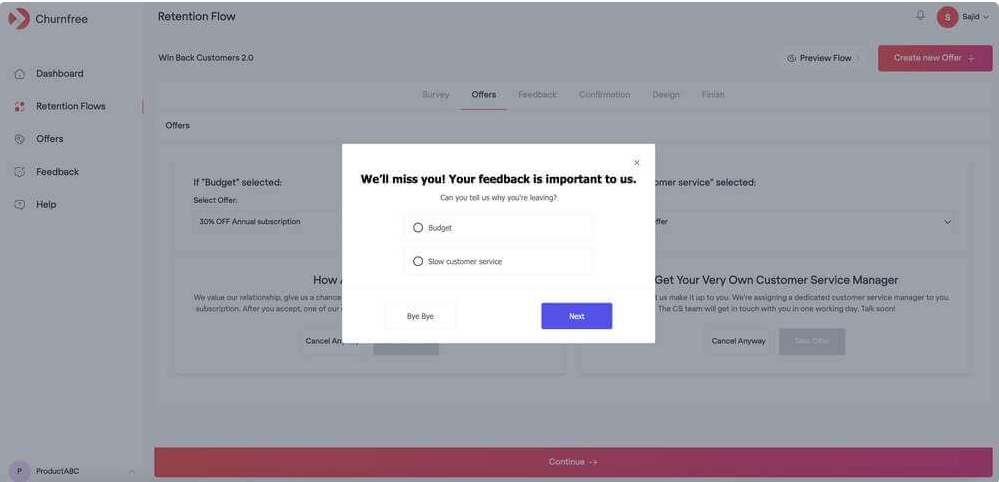Click the Retention Flows sidebar icon
The height and width of the screenshot is (482, 999).
point(20,106)
